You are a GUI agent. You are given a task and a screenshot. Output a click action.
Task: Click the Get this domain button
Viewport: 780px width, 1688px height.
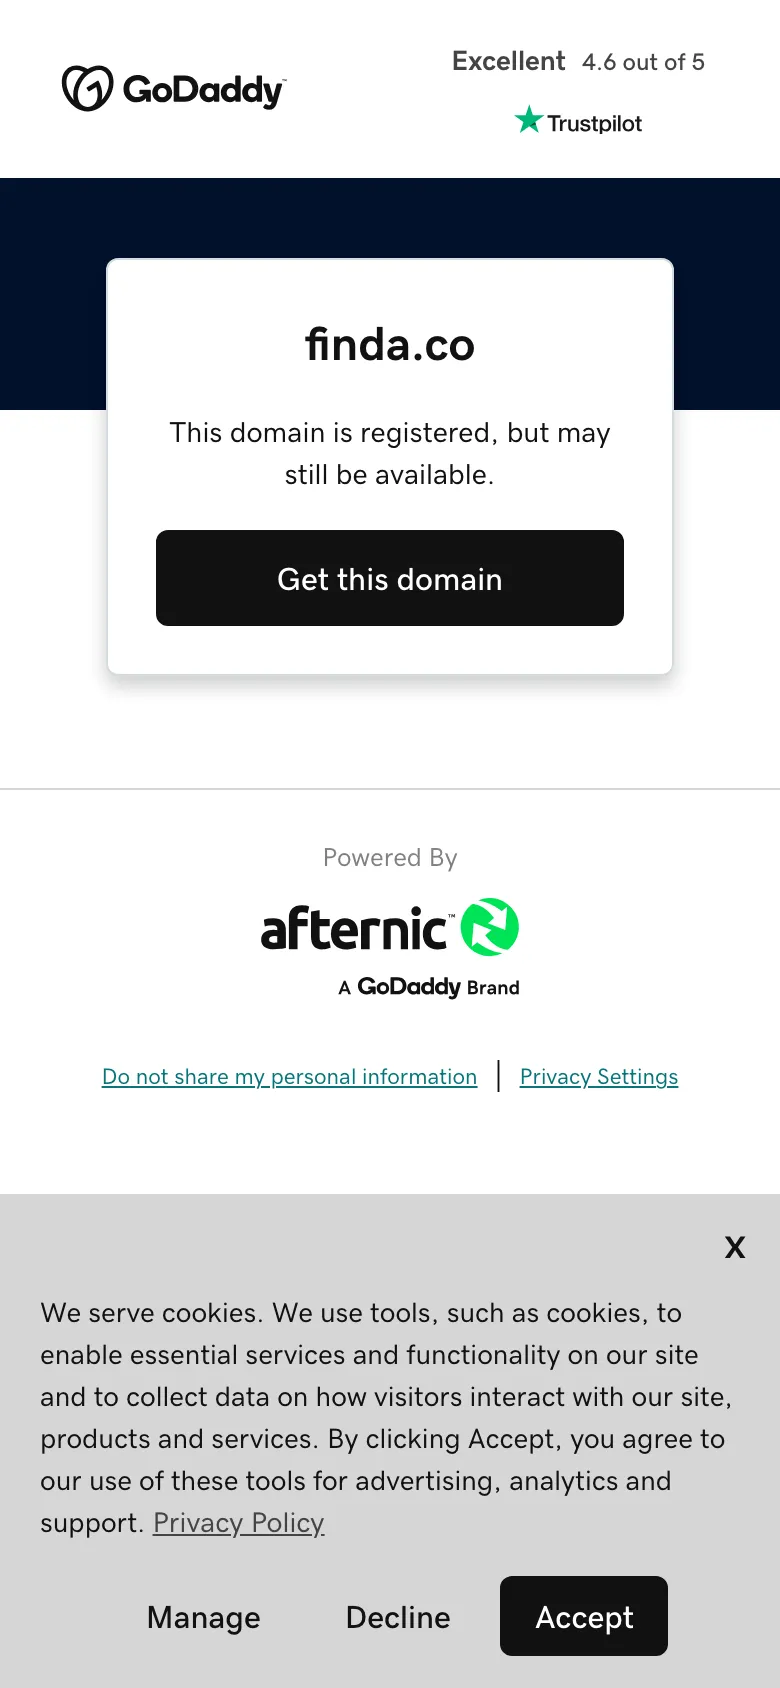[x=390, y=578]
